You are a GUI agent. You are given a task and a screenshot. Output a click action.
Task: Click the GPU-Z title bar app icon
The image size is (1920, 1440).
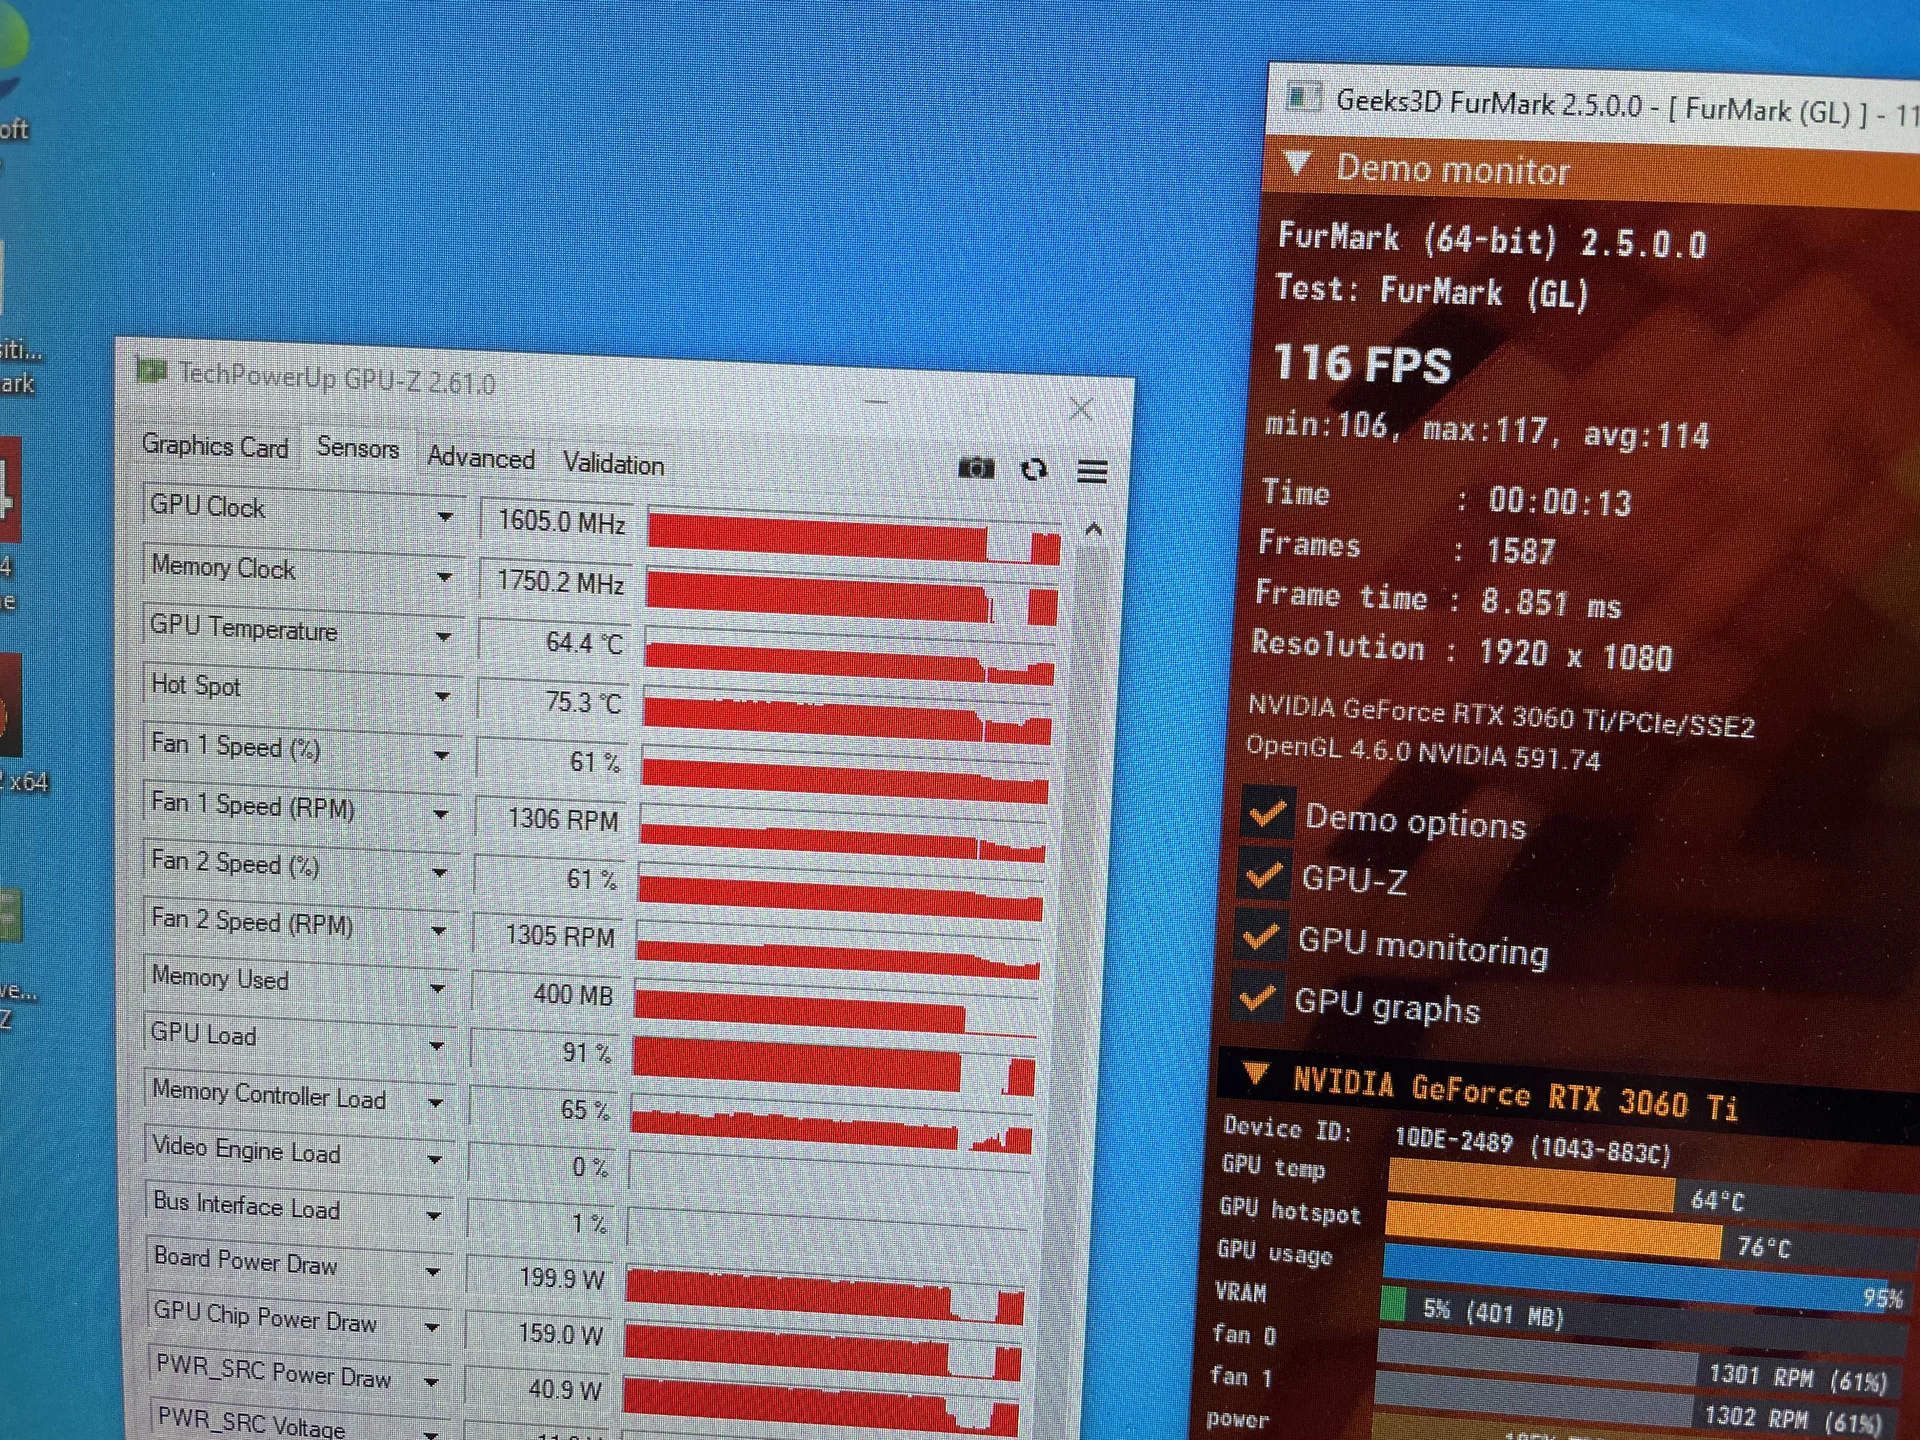151,371
